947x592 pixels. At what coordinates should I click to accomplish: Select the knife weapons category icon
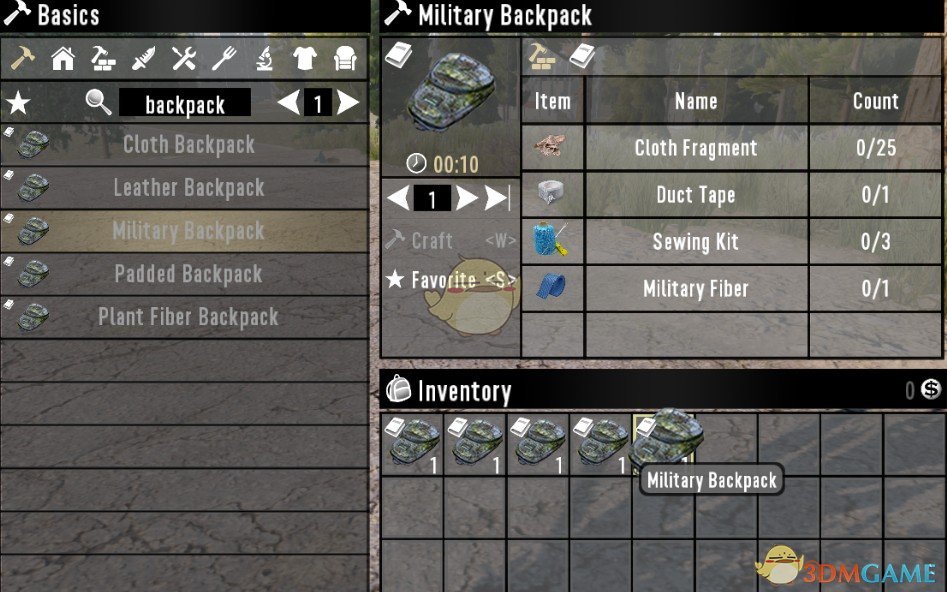point(144,59)
